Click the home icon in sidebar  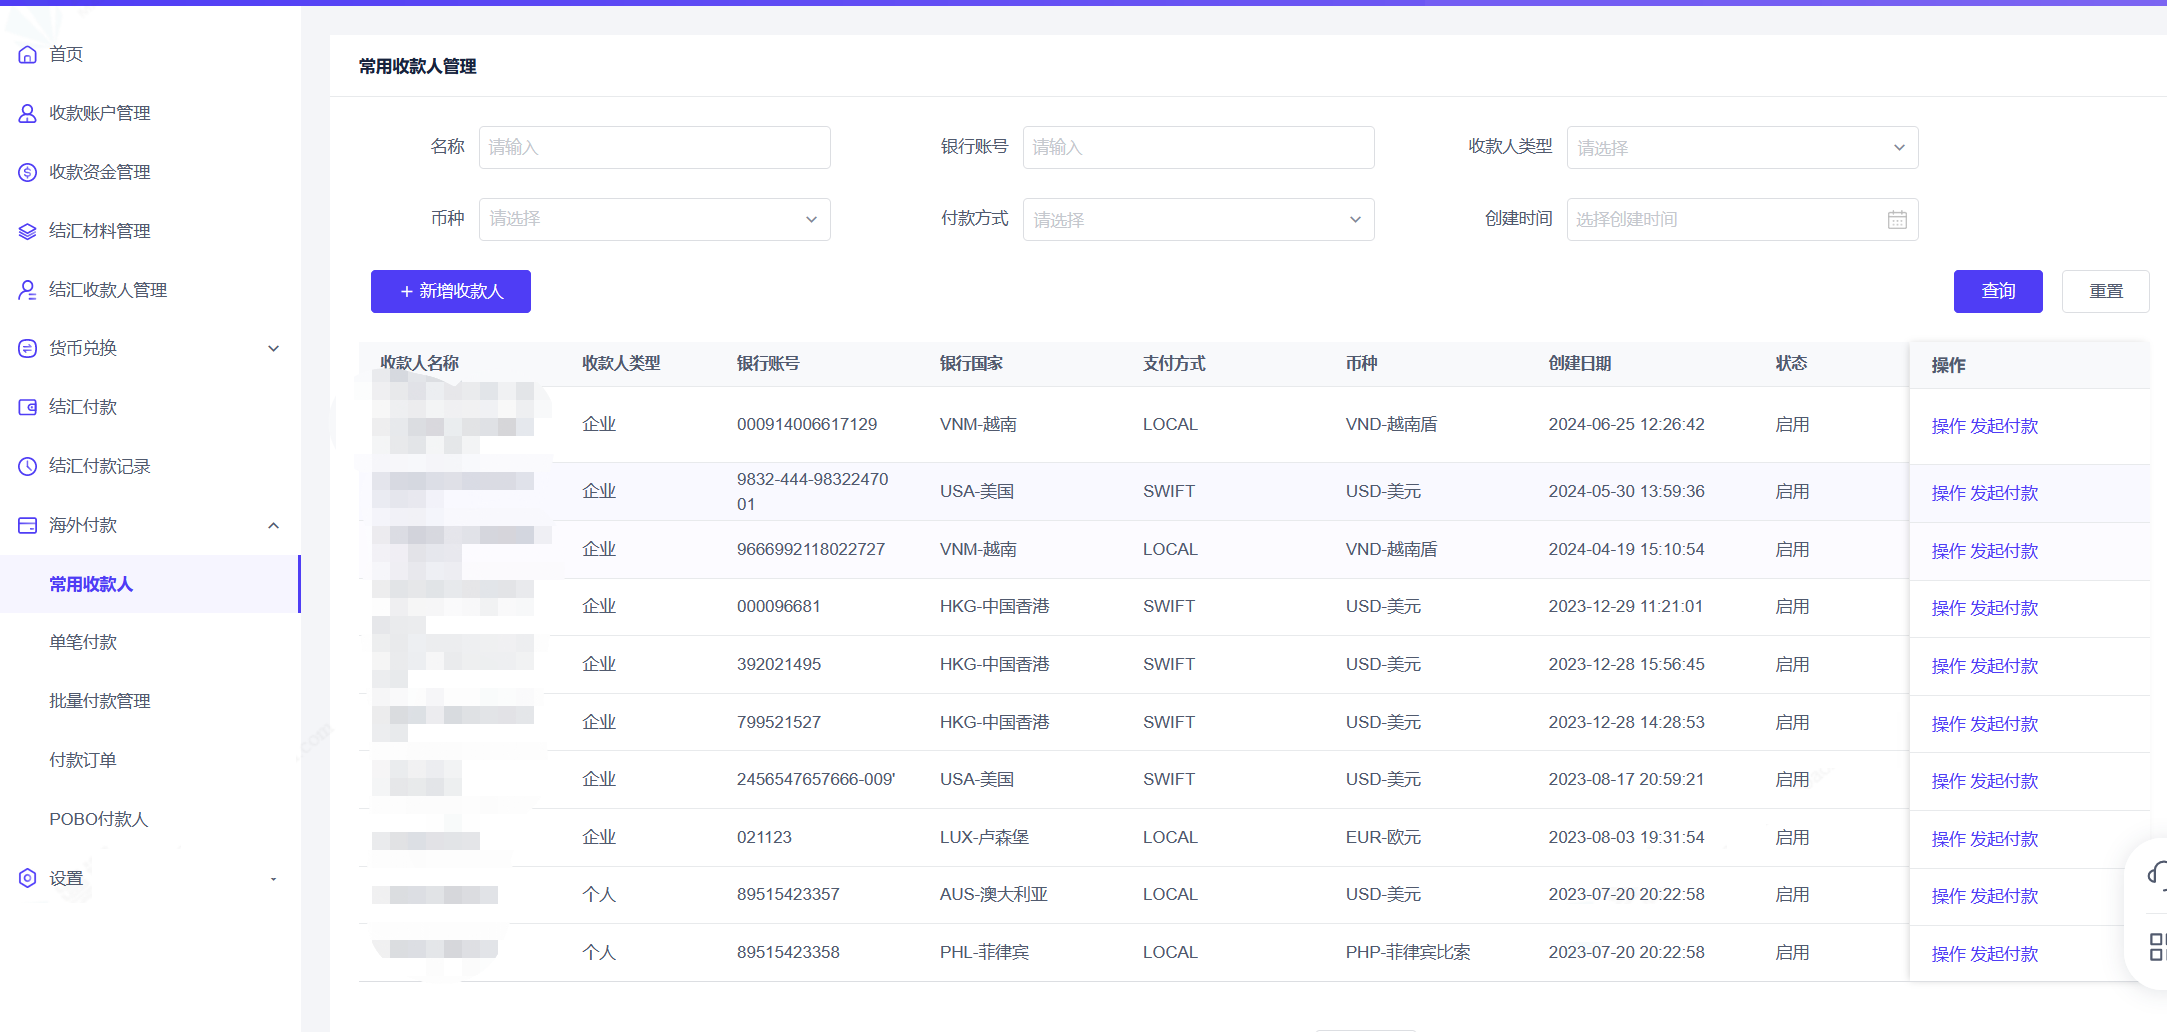[x=28, y=54]
